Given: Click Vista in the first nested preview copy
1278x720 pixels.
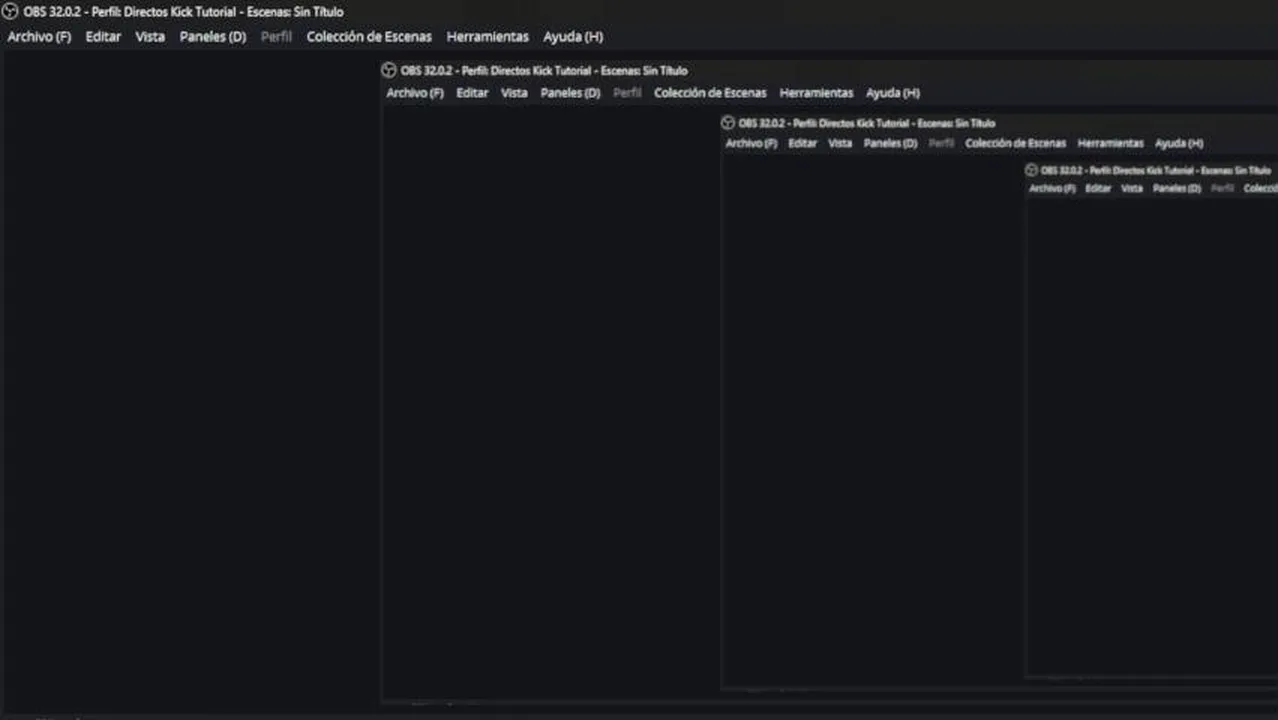Looking at the screenshot, I should (x=514, y=93).
